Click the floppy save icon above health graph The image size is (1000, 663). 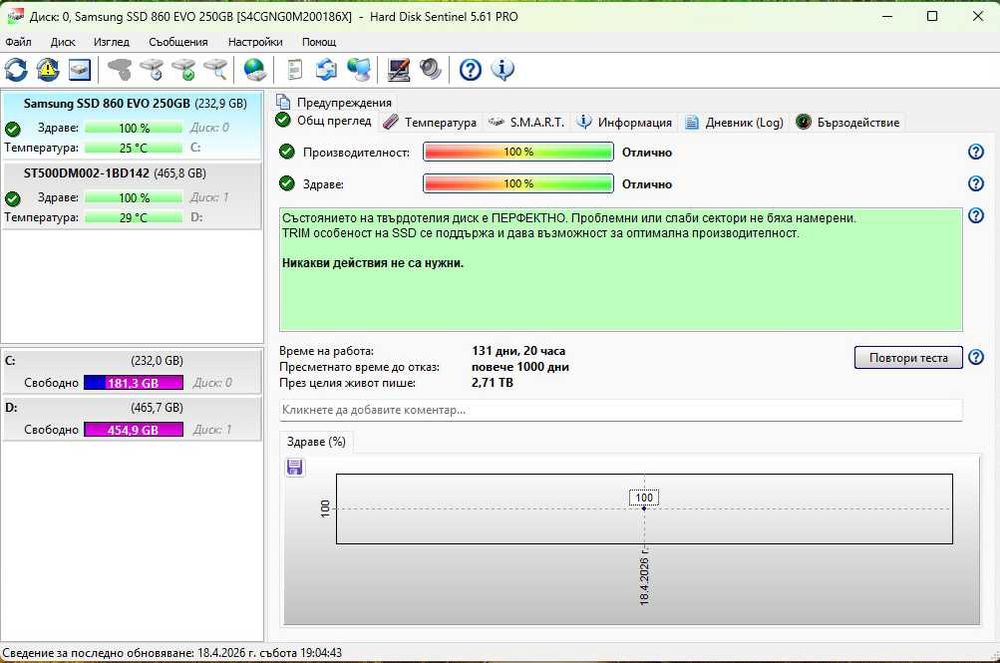(295, 467)
